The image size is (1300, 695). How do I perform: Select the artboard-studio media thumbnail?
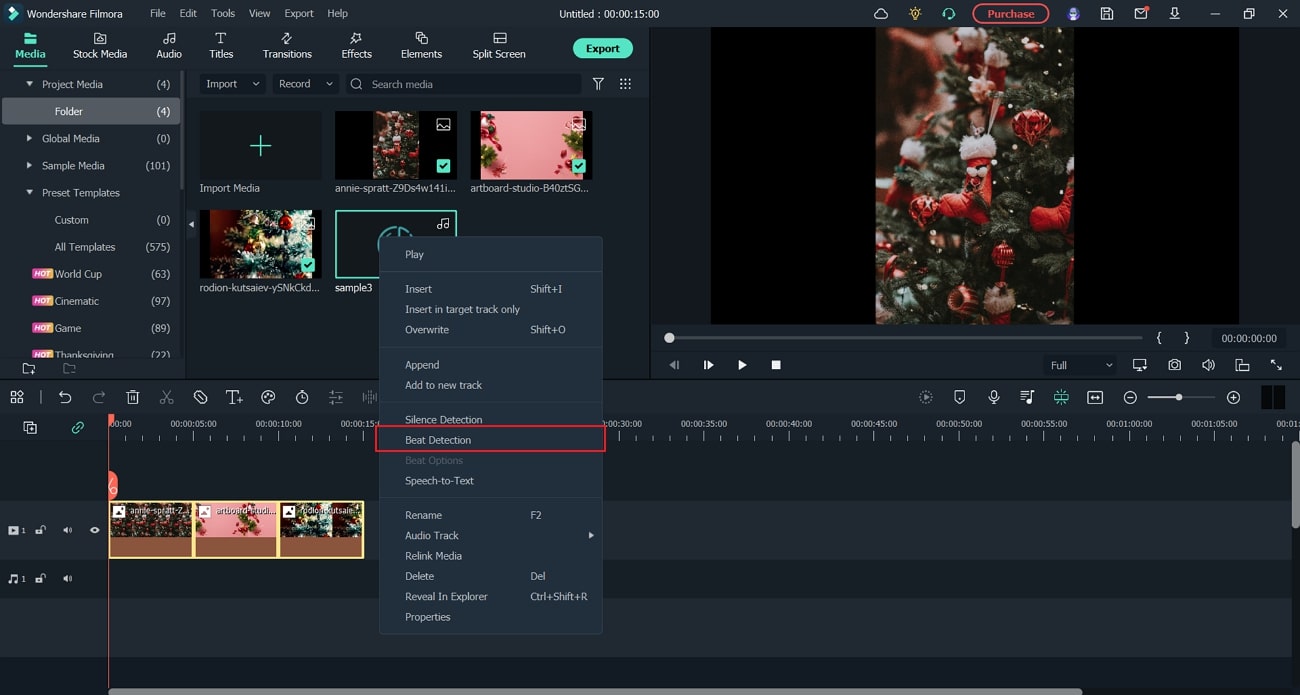click(531, 145)
